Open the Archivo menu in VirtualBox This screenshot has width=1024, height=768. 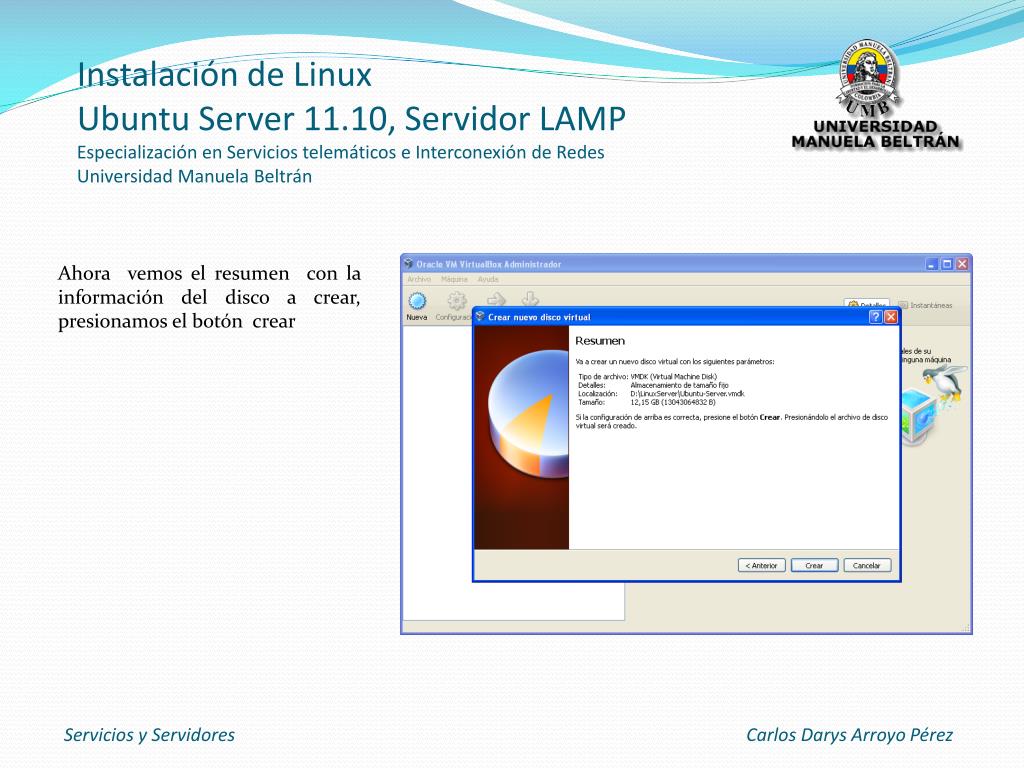(x=419, y=279)
